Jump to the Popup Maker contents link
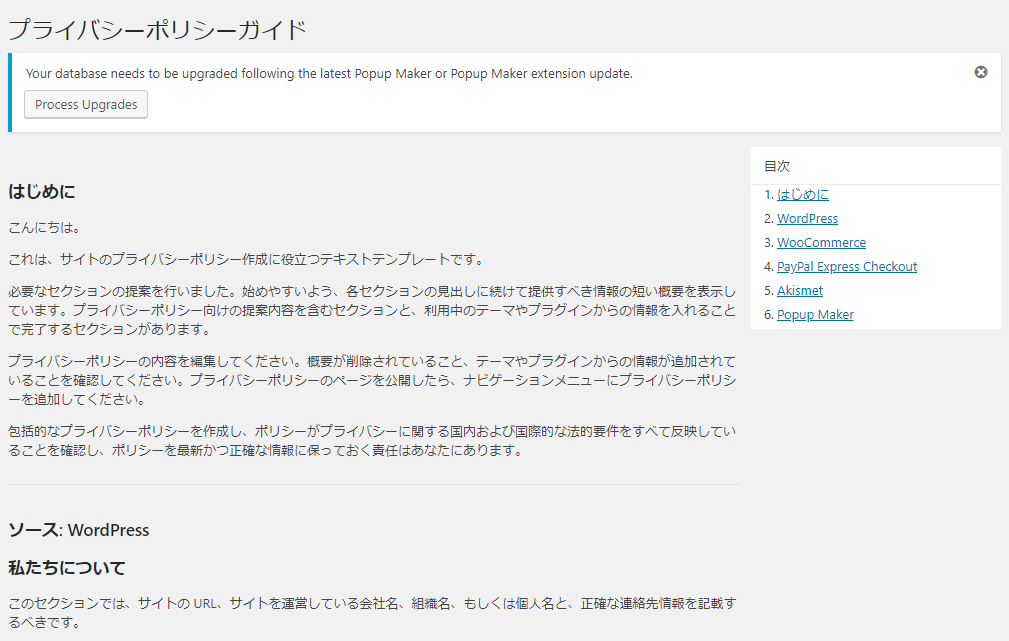 point(815,315)
